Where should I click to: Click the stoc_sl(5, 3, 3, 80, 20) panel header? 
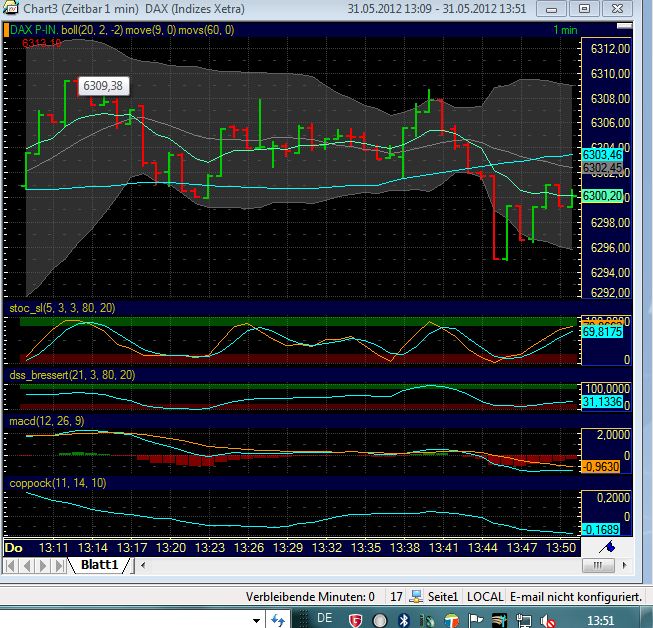pos(62,308)
